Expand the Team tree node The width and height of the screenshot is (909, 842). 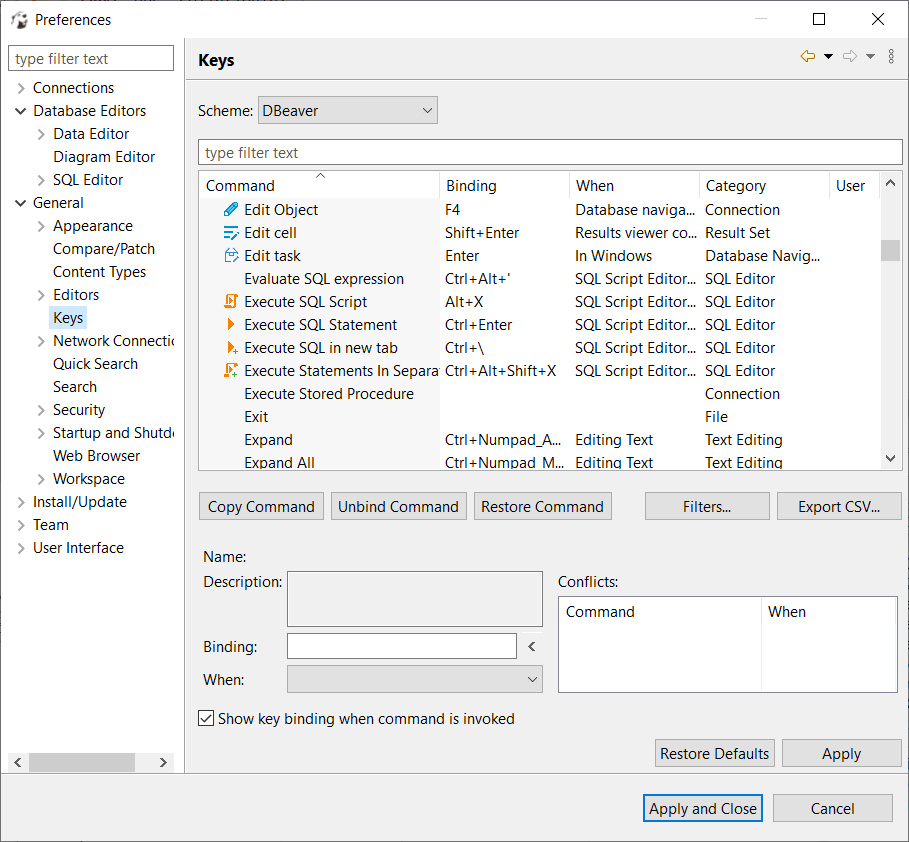pos(21,525)
